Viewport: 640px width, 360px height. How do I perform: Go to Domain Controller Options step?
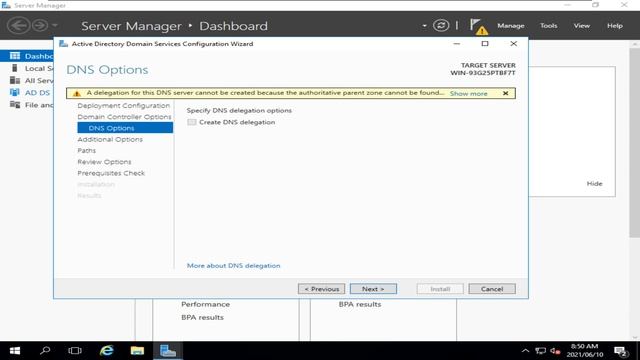pyautogui.click(x=124, y=117)
